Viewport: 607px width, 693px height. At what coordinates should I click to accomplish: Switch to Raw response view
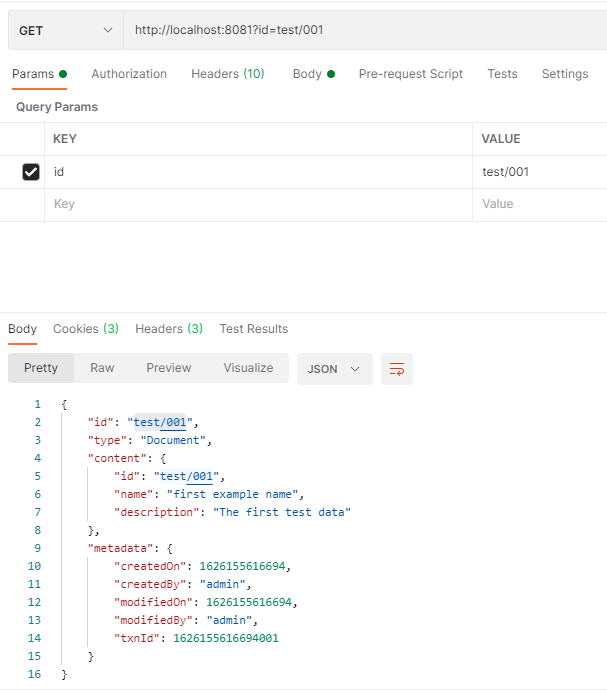(x=102, y=368)
